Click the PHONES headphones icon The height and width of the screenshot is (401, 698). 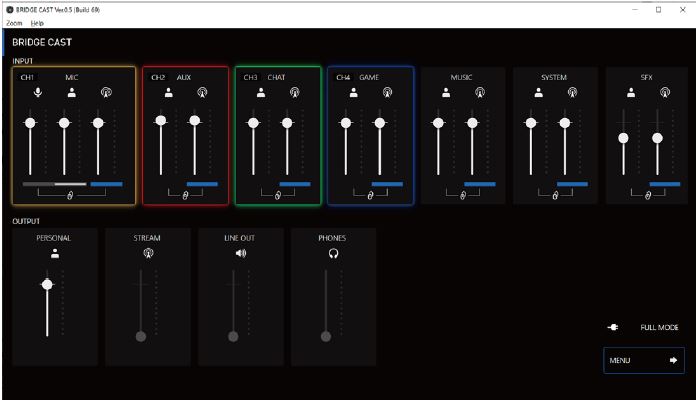pos(333,253)
